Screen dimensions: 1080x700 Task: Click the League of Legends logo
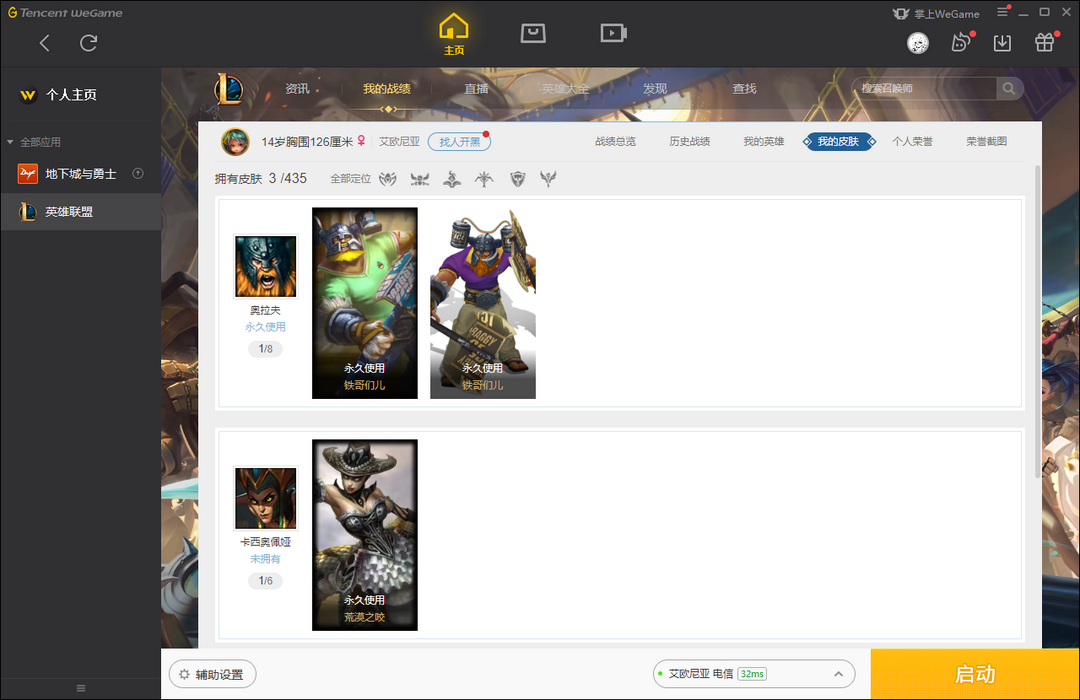229,89
